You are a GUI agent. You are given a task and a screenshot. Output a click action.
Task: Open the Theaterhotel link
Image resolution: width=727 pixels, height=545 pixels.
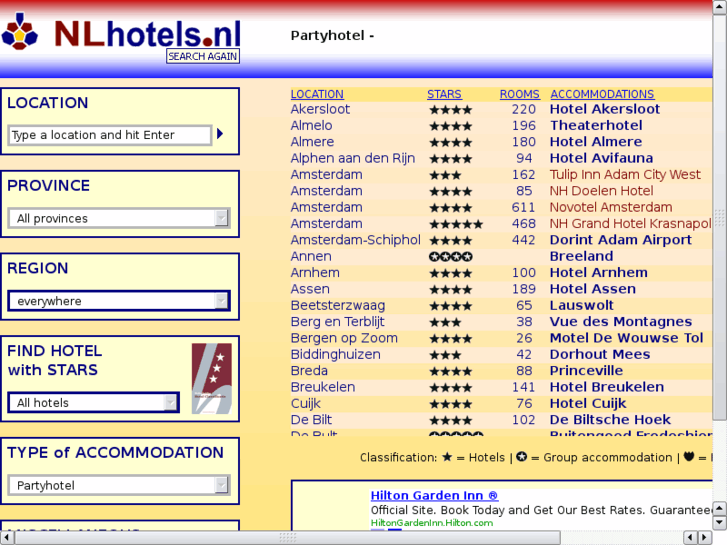(x=596, y=125)
